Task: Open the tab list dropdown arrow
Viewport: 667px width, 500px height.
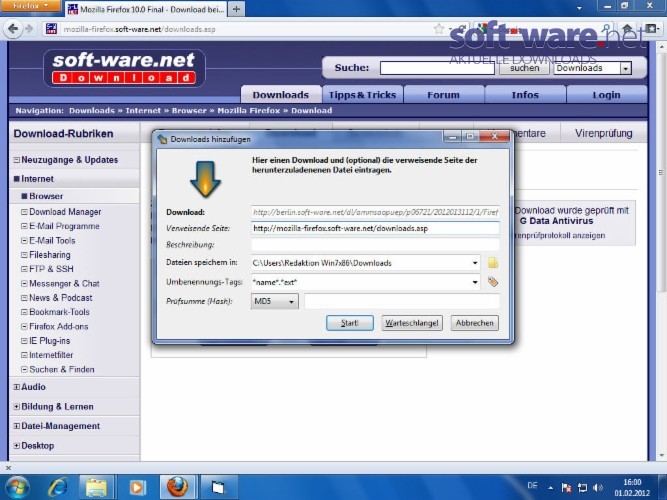Action: pos(579,8)
